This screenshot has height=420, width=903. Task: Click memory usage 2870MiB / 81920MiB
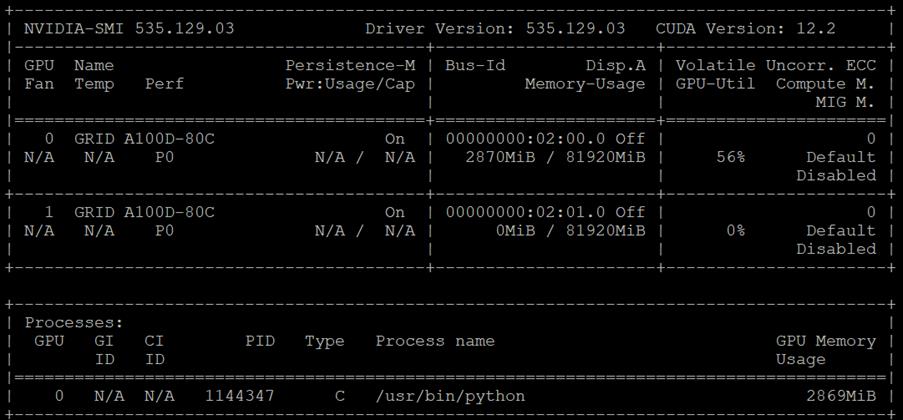(x=555, y=157)
